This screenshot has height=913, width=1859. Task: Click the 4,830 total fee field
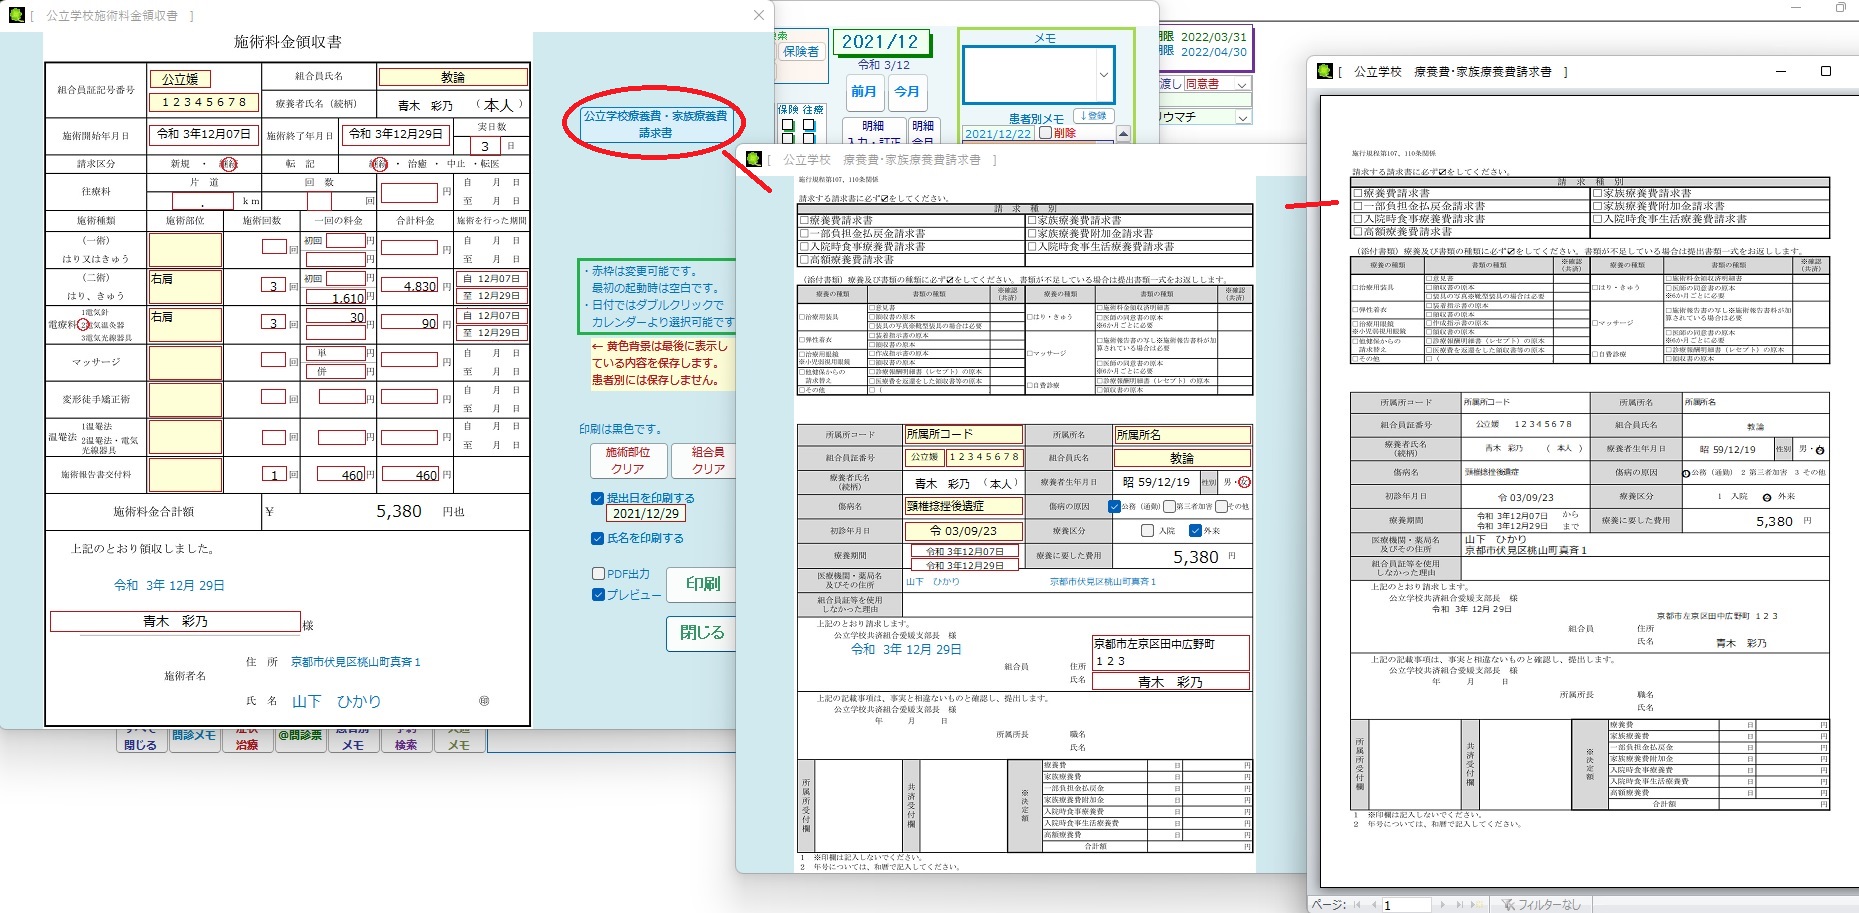coord(410,286)
